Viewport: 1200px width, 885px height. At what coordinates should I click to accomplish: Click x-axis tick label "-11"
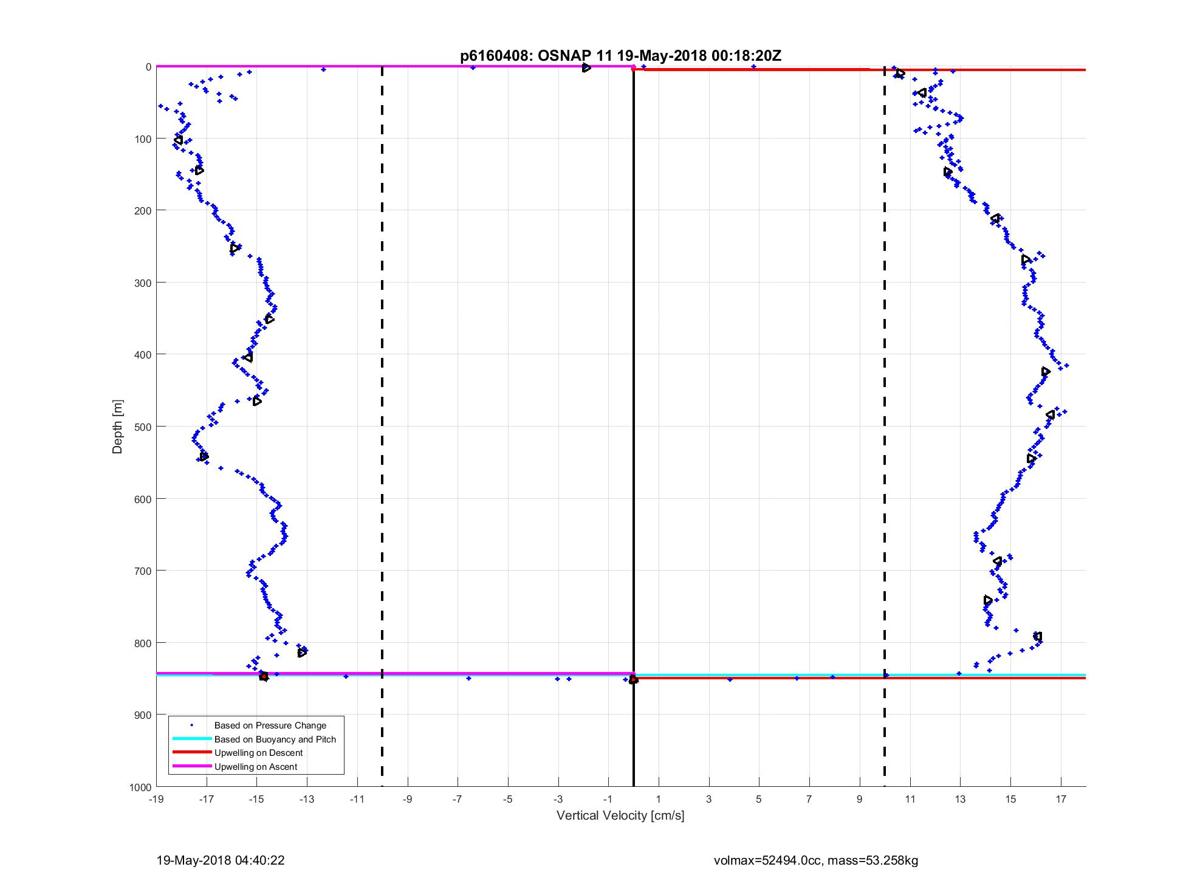click(357, 799)
